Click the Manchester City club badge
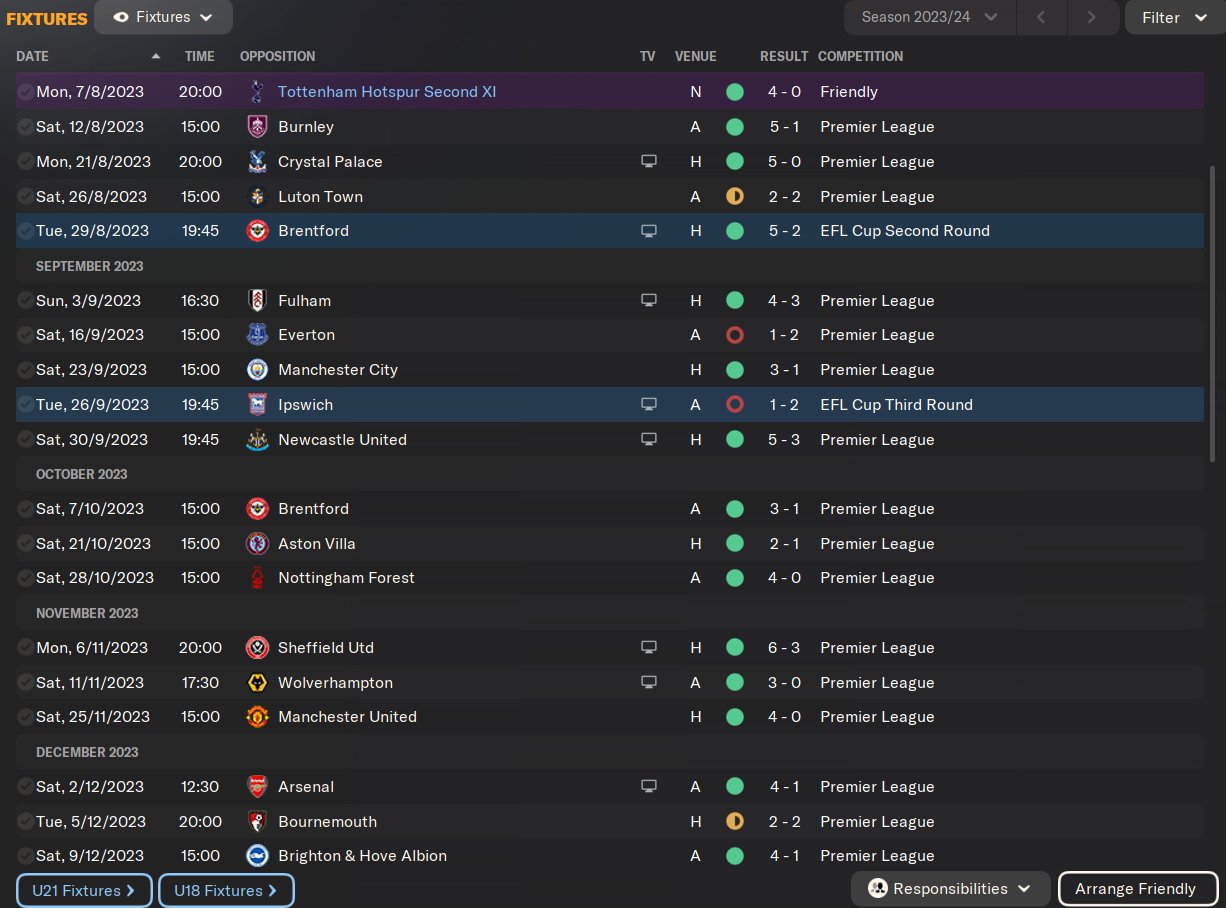The height and width of the screenshot is (908, 1226). (257, 370)
